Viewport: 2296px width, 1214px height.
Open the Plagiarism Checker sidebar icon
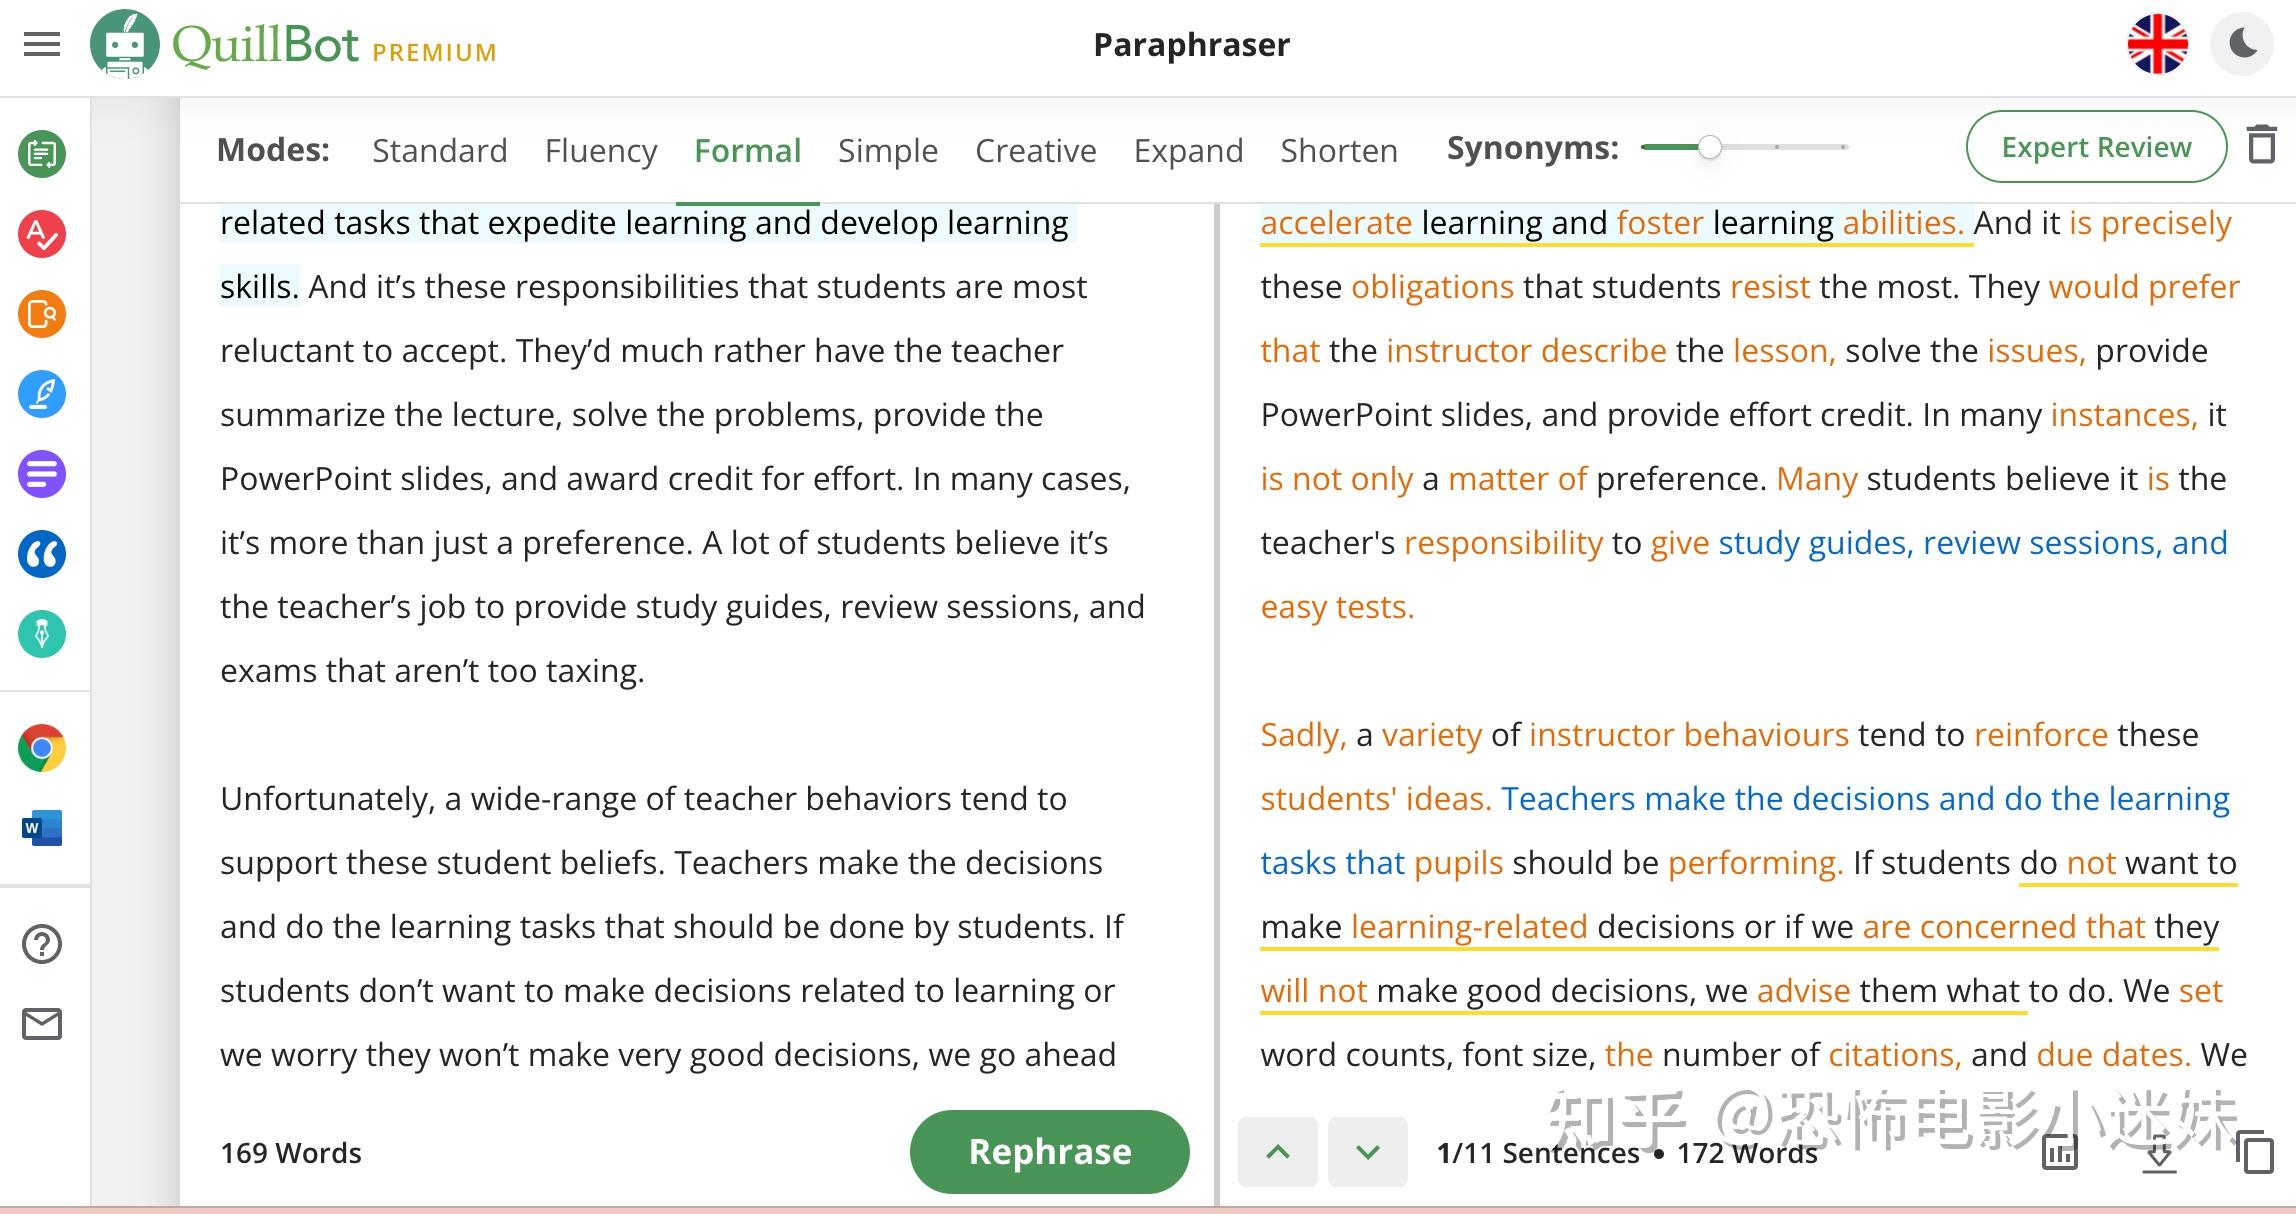[x=42, y=314]
